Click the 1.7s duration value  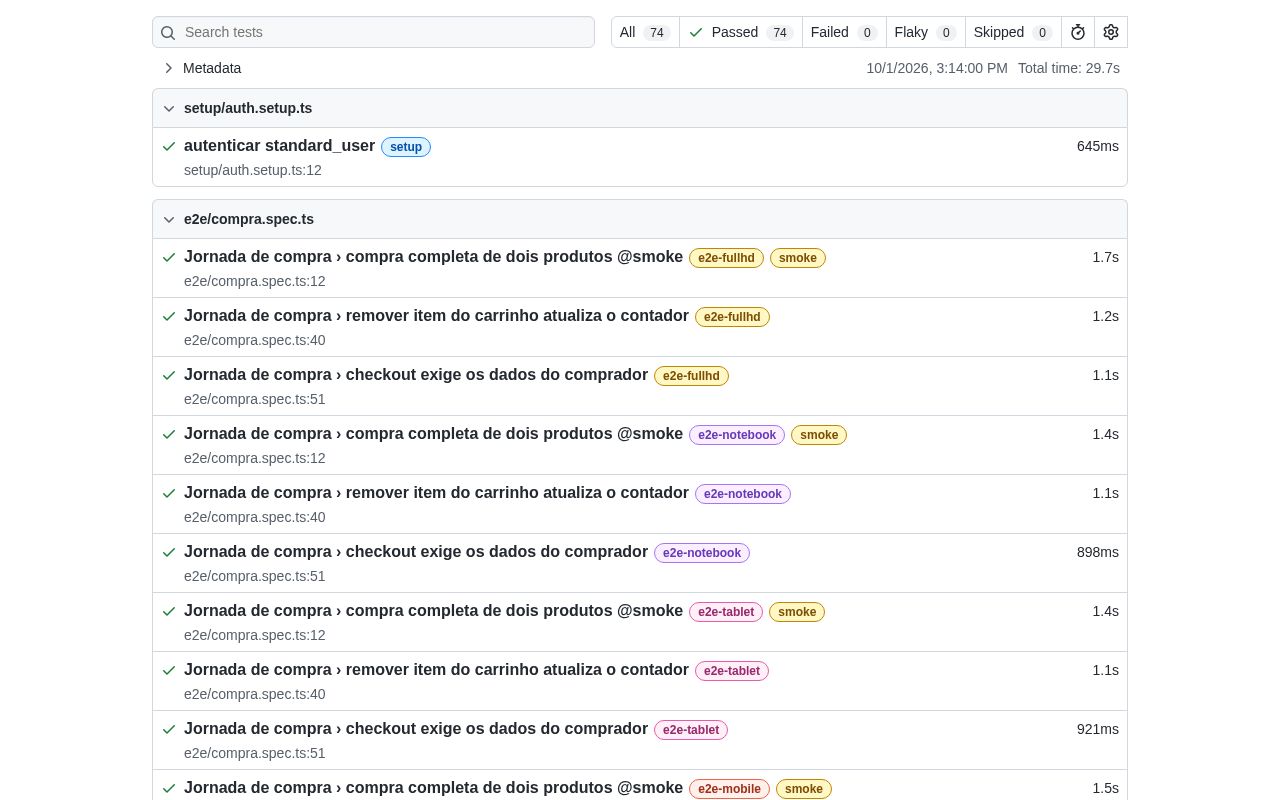pos(1105,257)
